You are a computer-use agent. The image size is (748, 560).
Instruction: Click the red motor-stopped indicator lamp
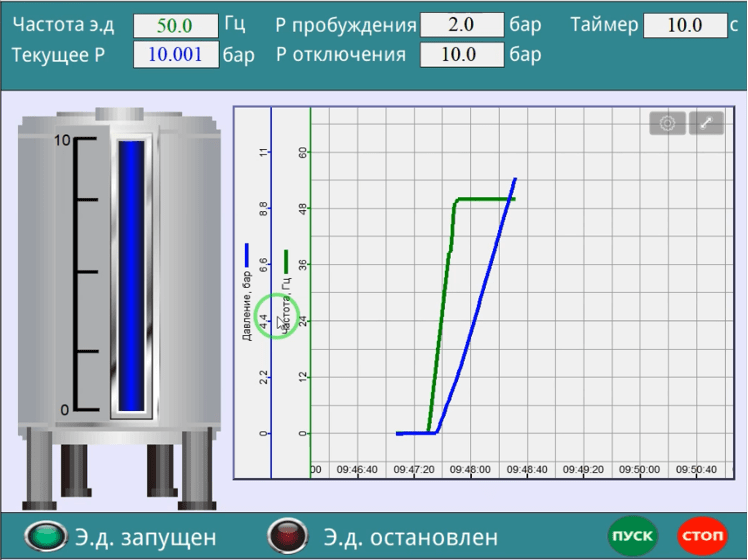[286, 537]
